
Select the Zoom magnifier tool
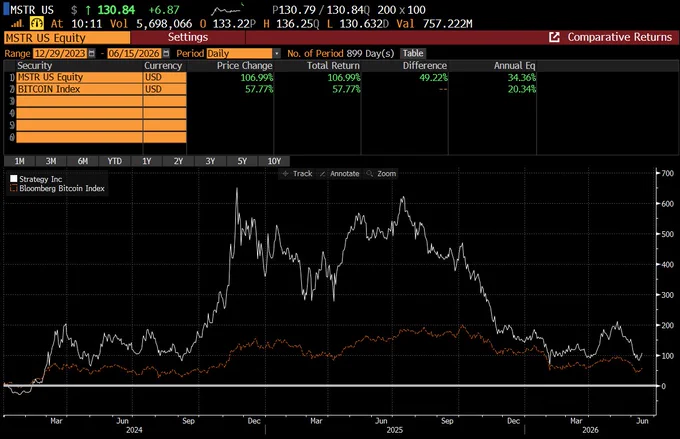(x=381, y=174)
